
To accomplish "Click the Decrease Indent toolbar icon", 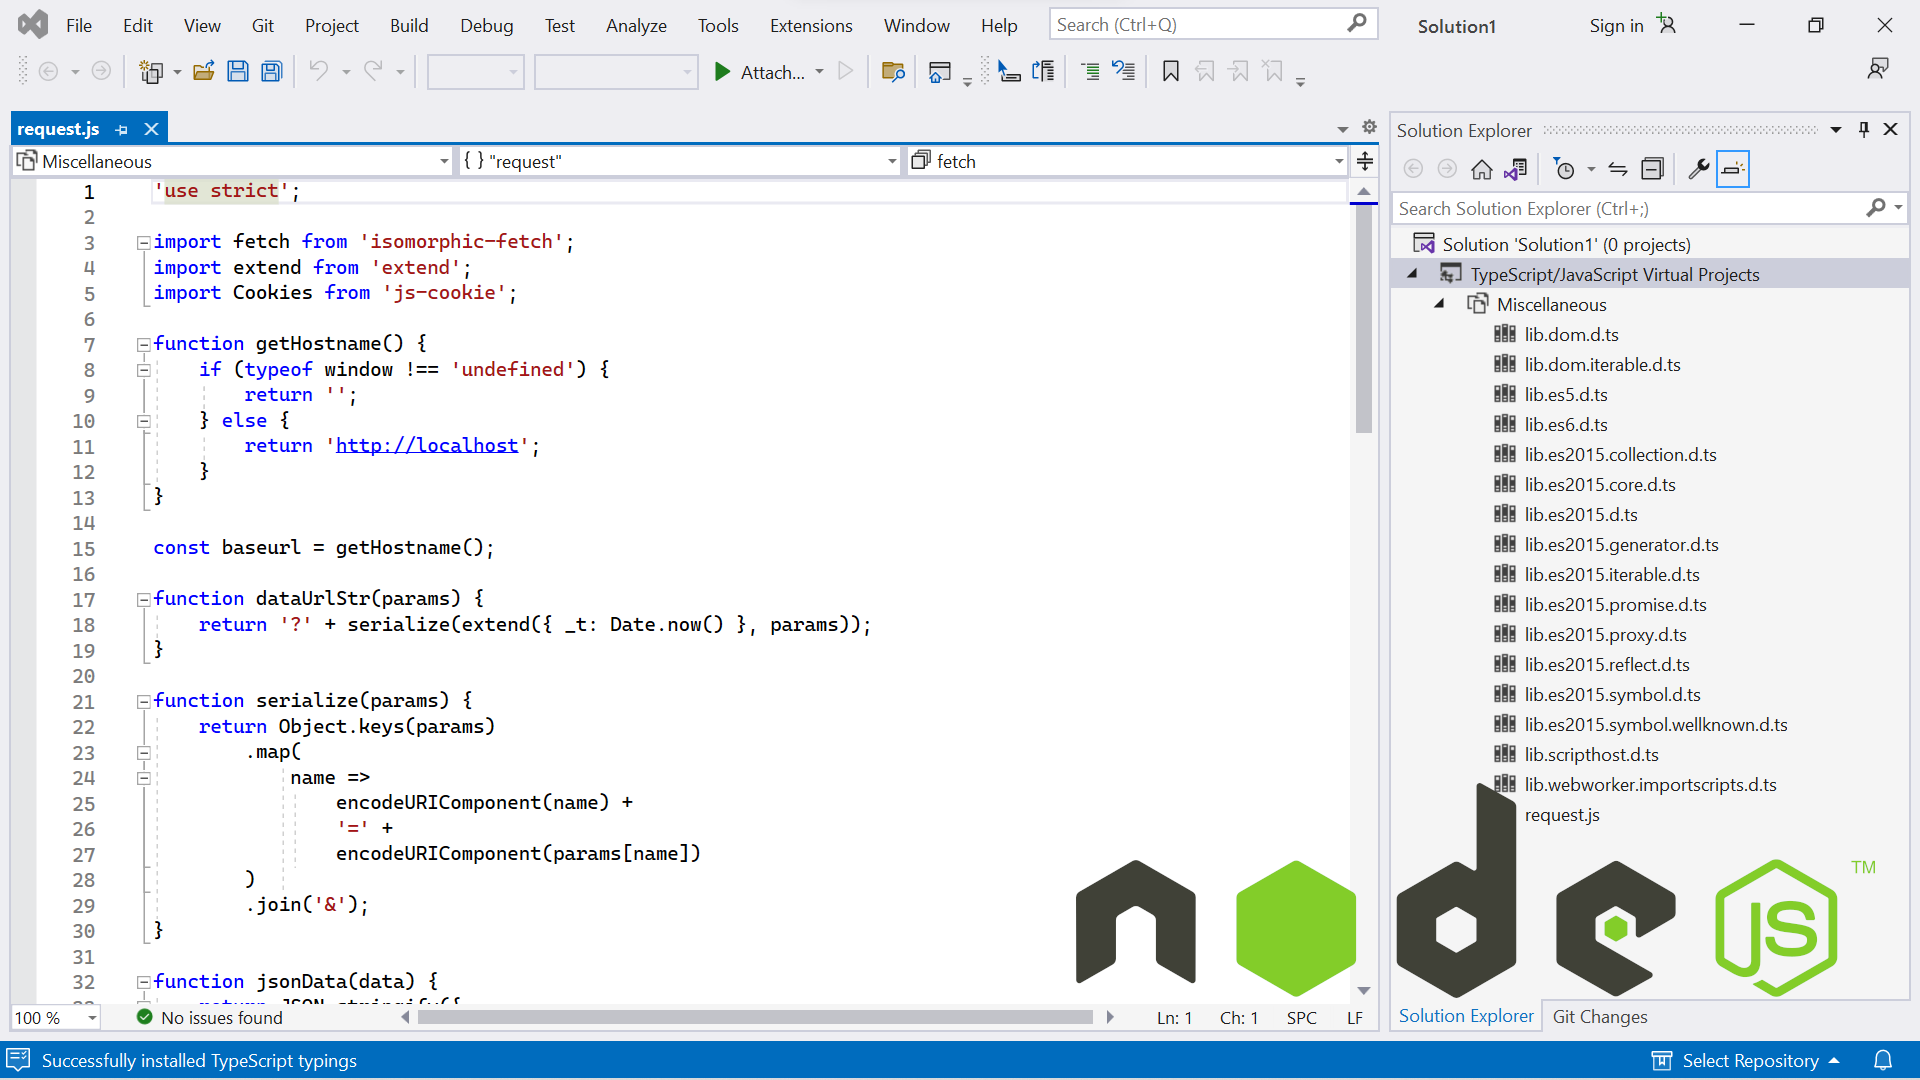I will tap(1091, 72).
